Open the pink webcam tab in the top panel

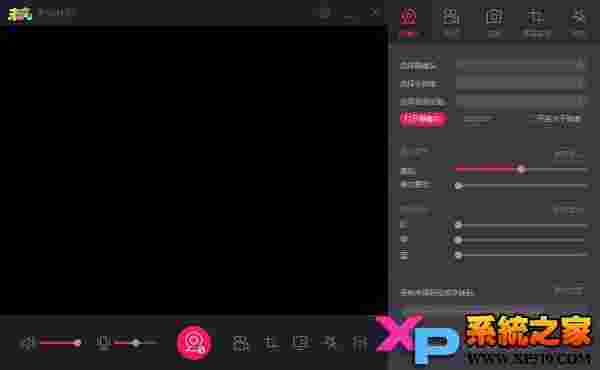coord(408,23)
